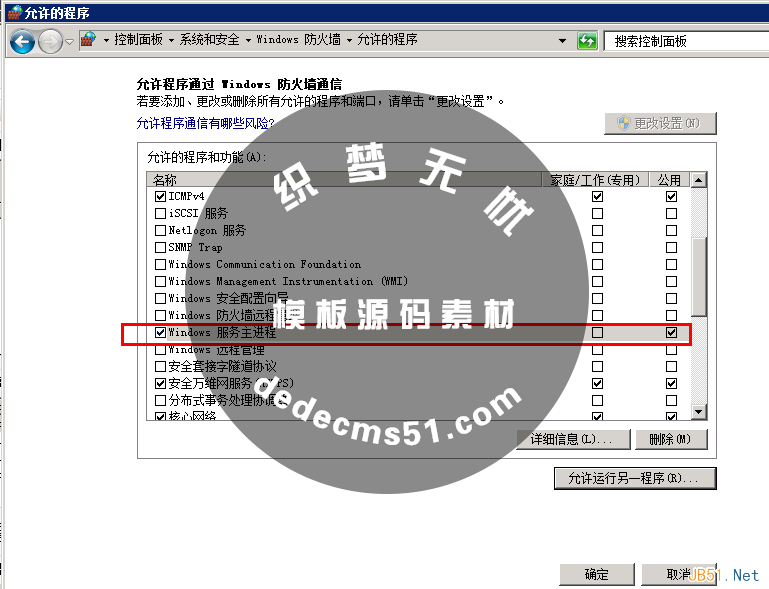Toggle the 分布式事务处理协调器 name checkbox
769x589 pixels.
pos(160,401)
